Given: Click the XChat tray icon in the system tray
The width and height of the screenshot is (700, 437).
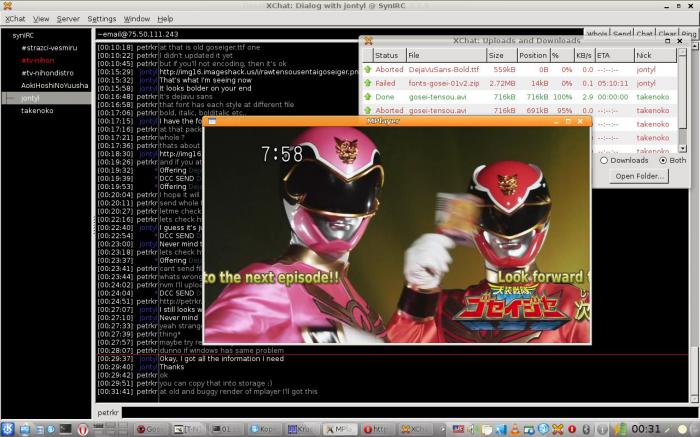Looking at the screenshot, I should coord(558,429).
